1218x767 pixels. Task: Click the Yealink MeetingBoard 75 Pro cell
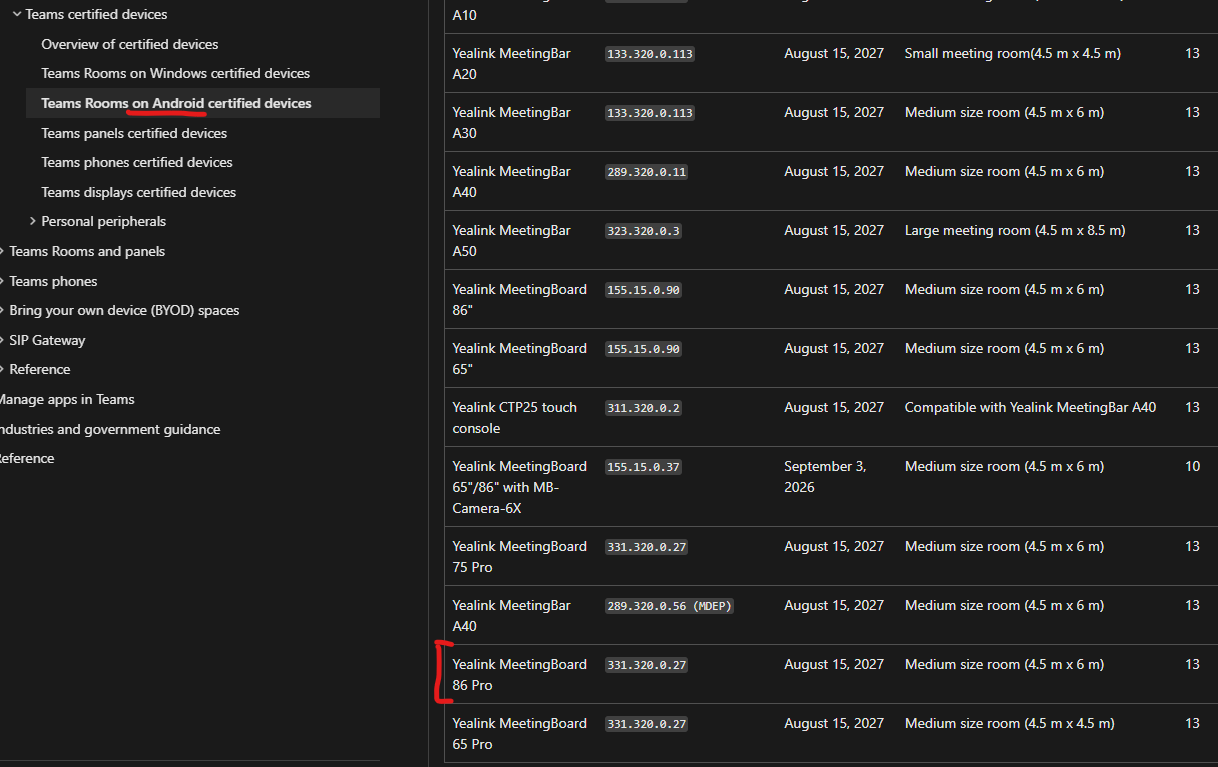[519, 556]
